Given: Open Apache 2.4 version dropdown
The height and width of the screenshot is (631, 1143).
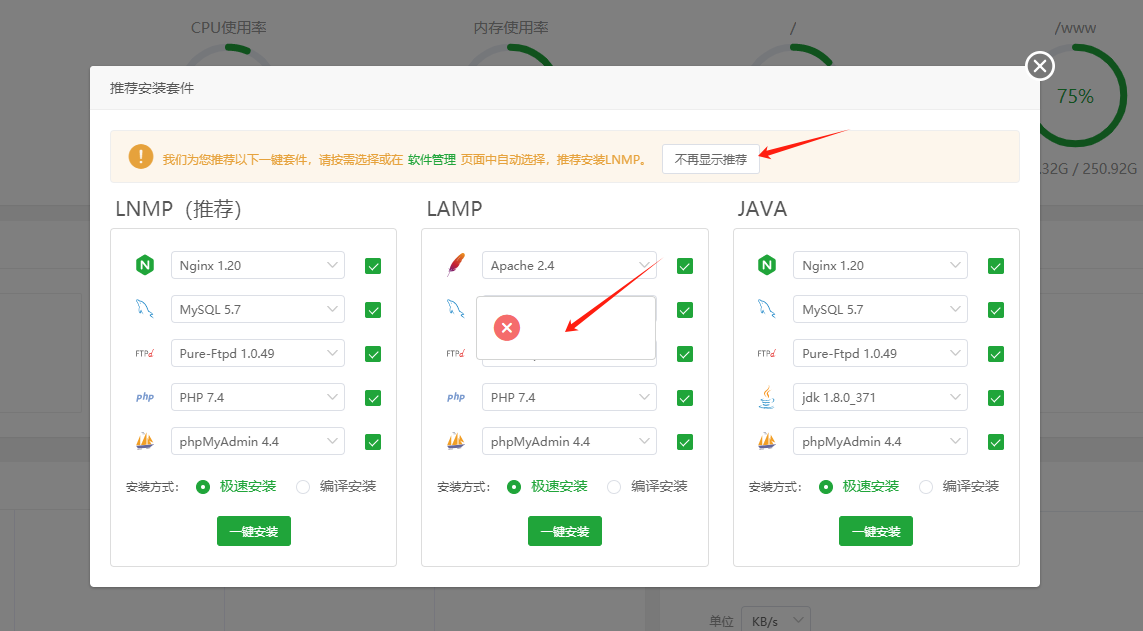Looking at the screenshot, I should click(569, 265).
